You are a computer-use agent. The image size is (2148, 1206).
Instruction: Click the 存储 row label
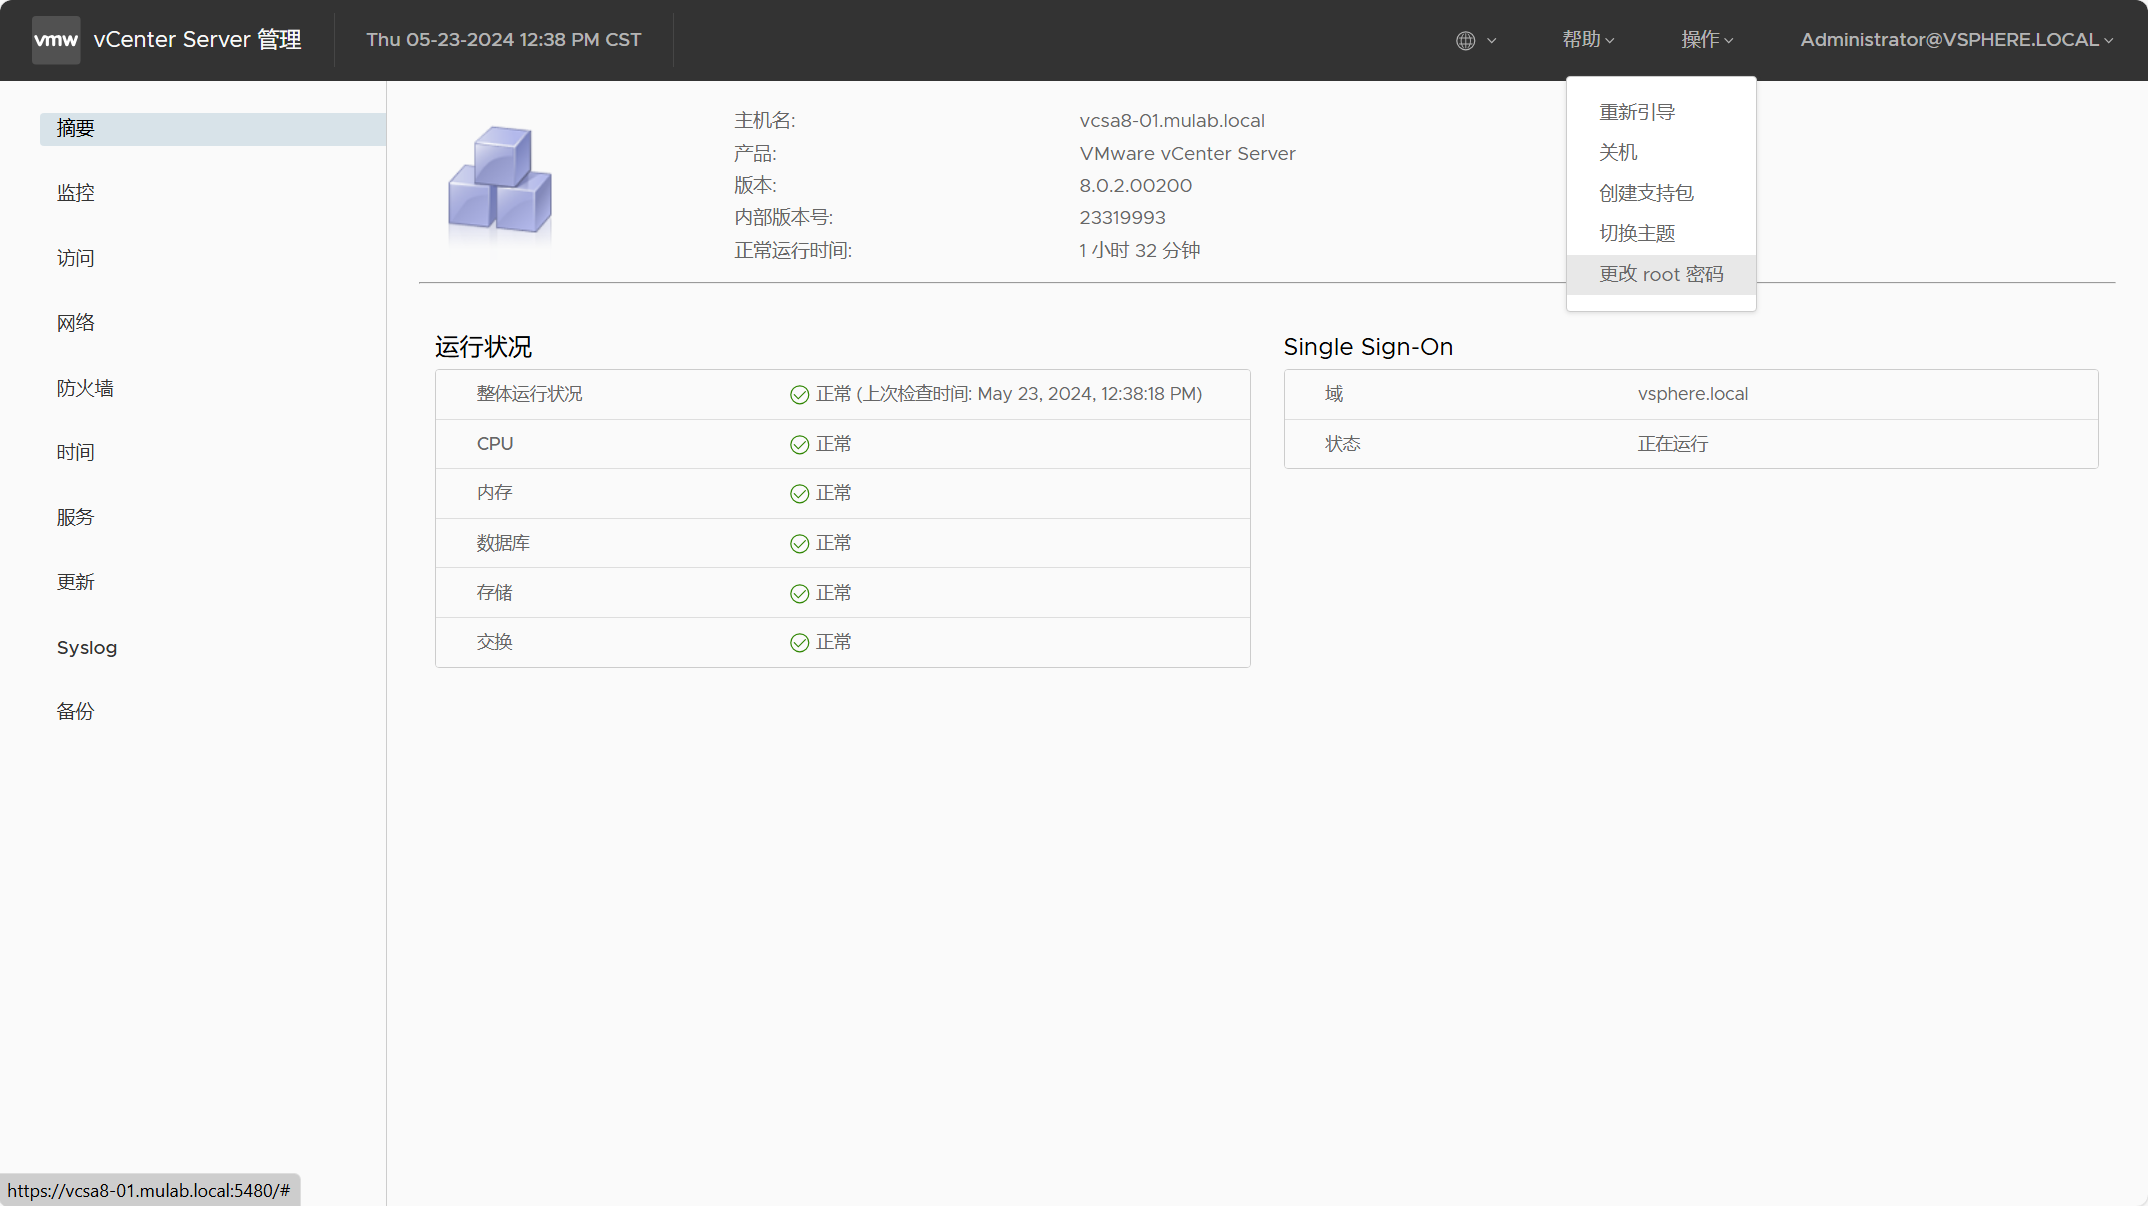click(494, 593)
